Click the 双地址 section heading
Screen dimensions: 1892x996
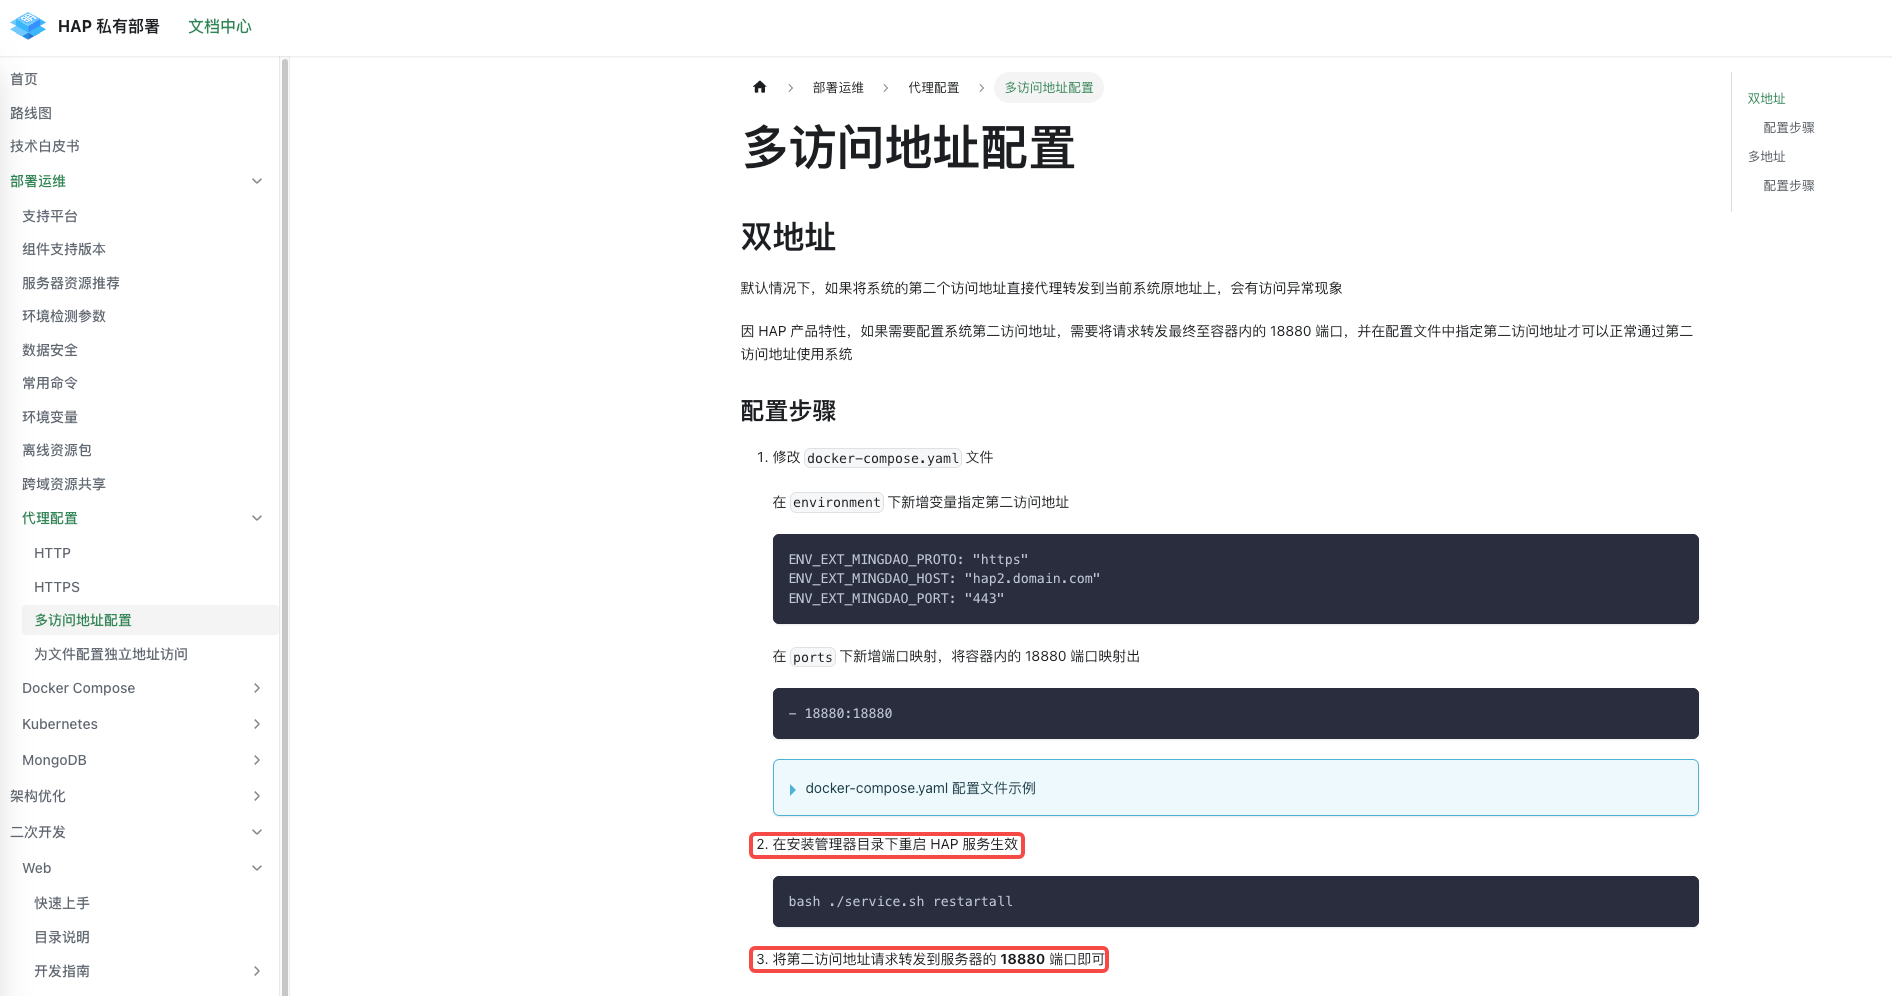pyautogui.click(x=788, y=237)
